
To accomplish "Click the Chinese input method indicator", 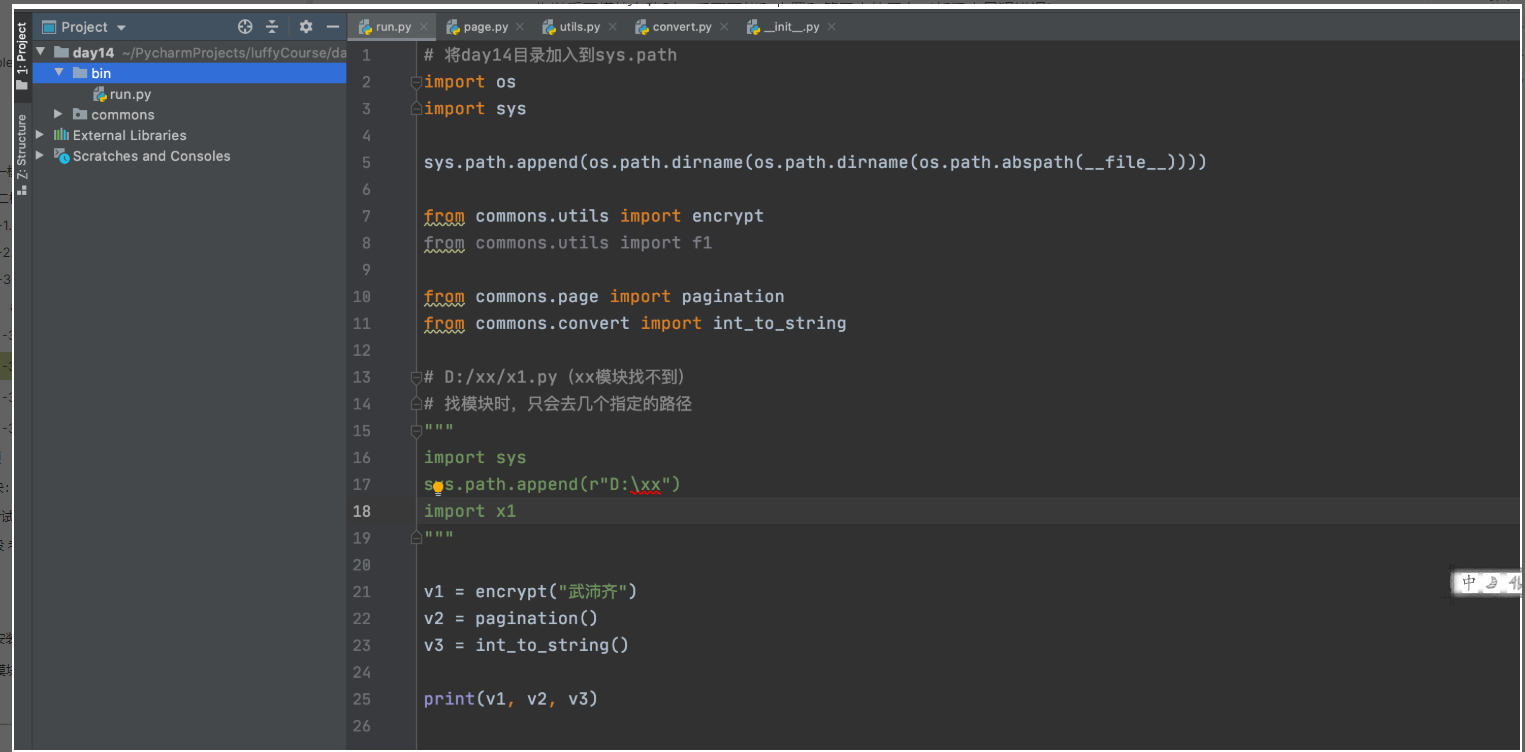I will [x=1469, y=583].
